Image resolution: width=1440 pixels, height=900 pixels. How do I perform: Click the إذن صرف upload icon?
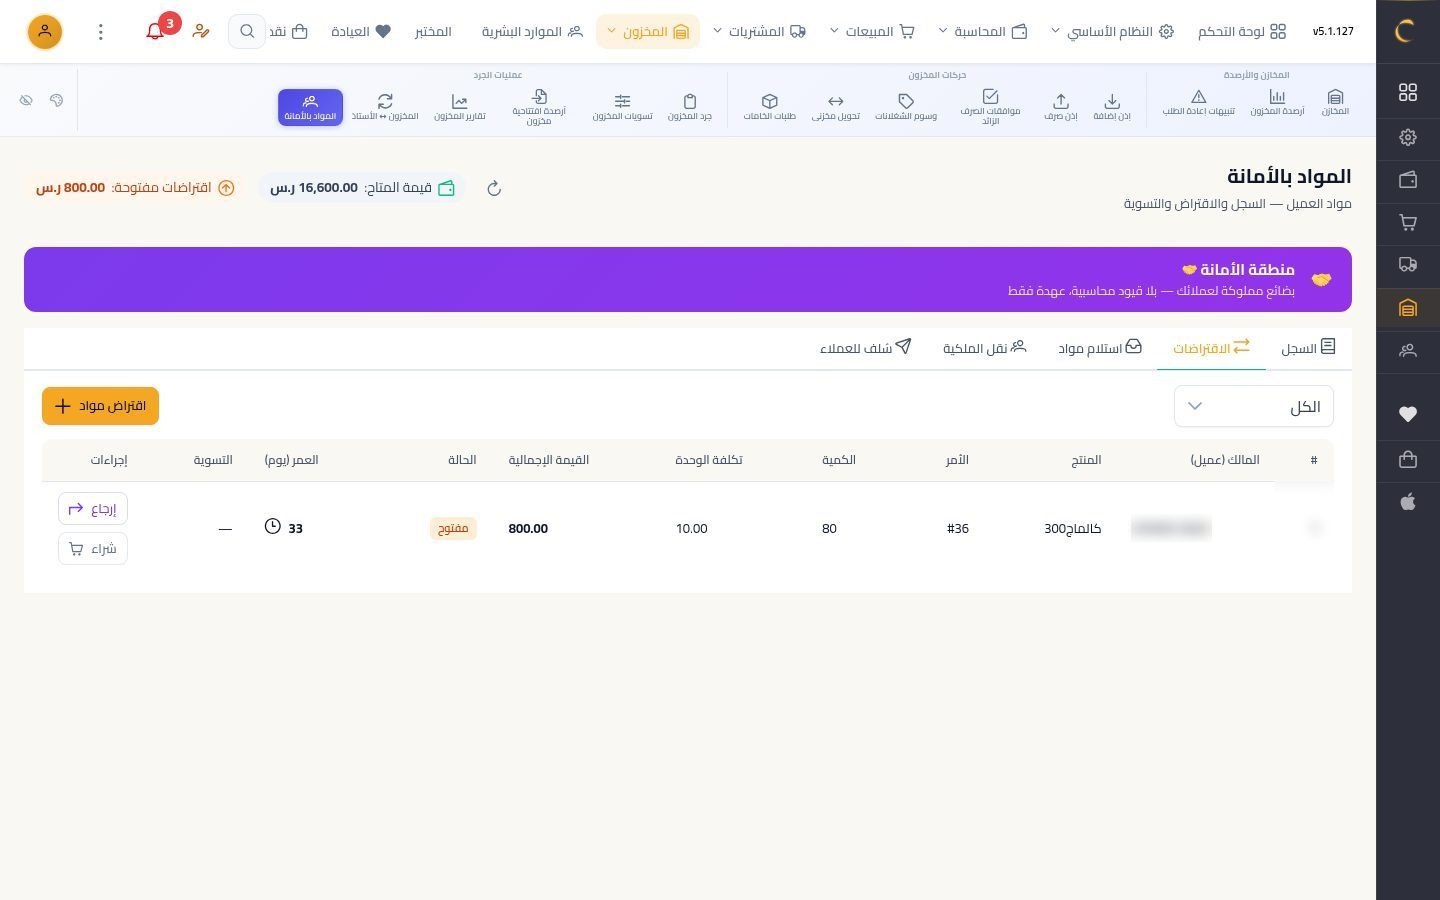(x=1061, y=101)
